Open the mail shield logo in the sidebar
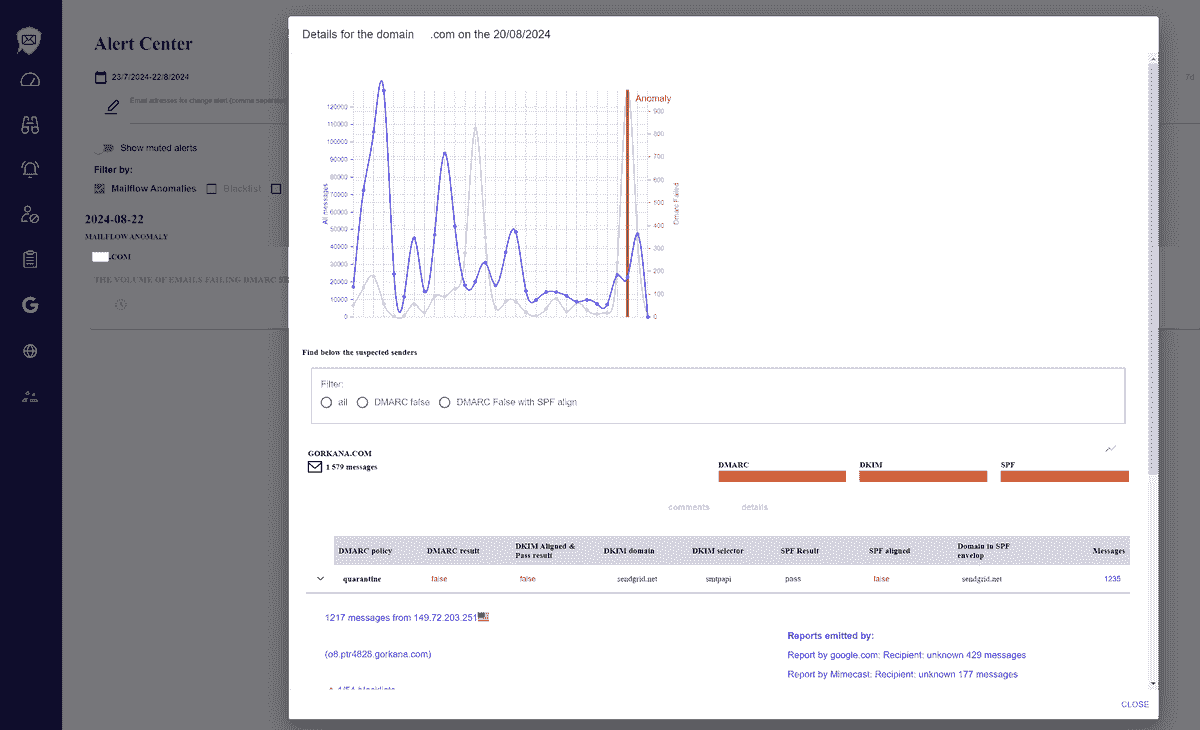Screen dimensions: 1200x730 30,40
